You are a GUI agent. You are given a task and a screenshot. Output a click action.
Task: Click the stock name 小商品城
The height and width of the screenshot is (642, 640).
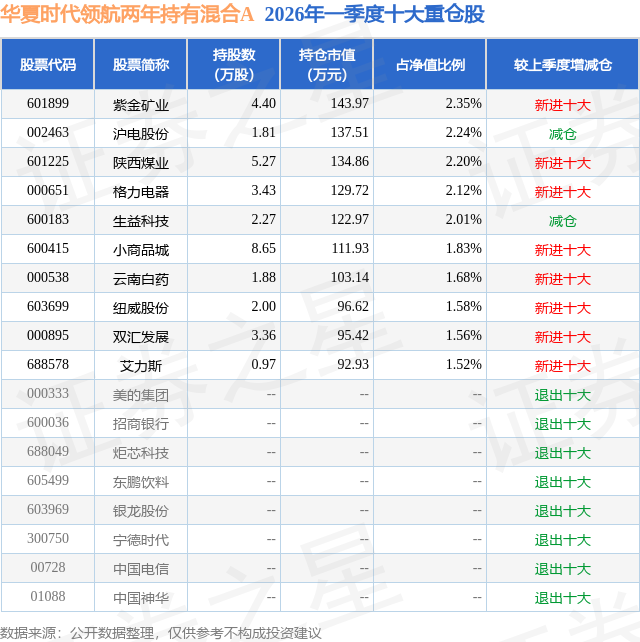point(140,251)
